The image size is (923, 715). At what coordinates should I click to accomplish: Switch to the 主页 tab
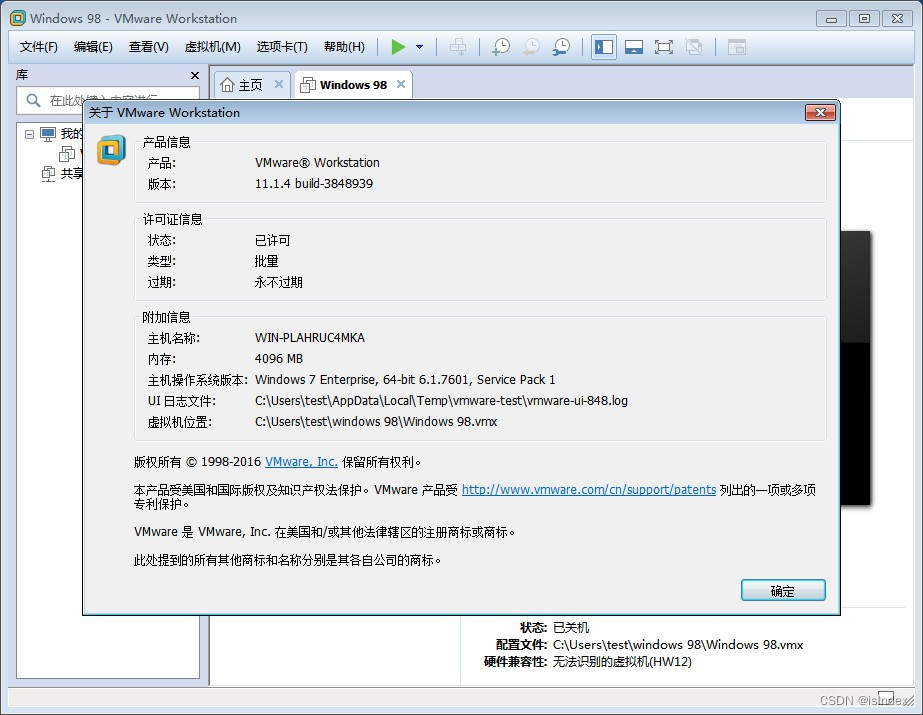(251, 85)
